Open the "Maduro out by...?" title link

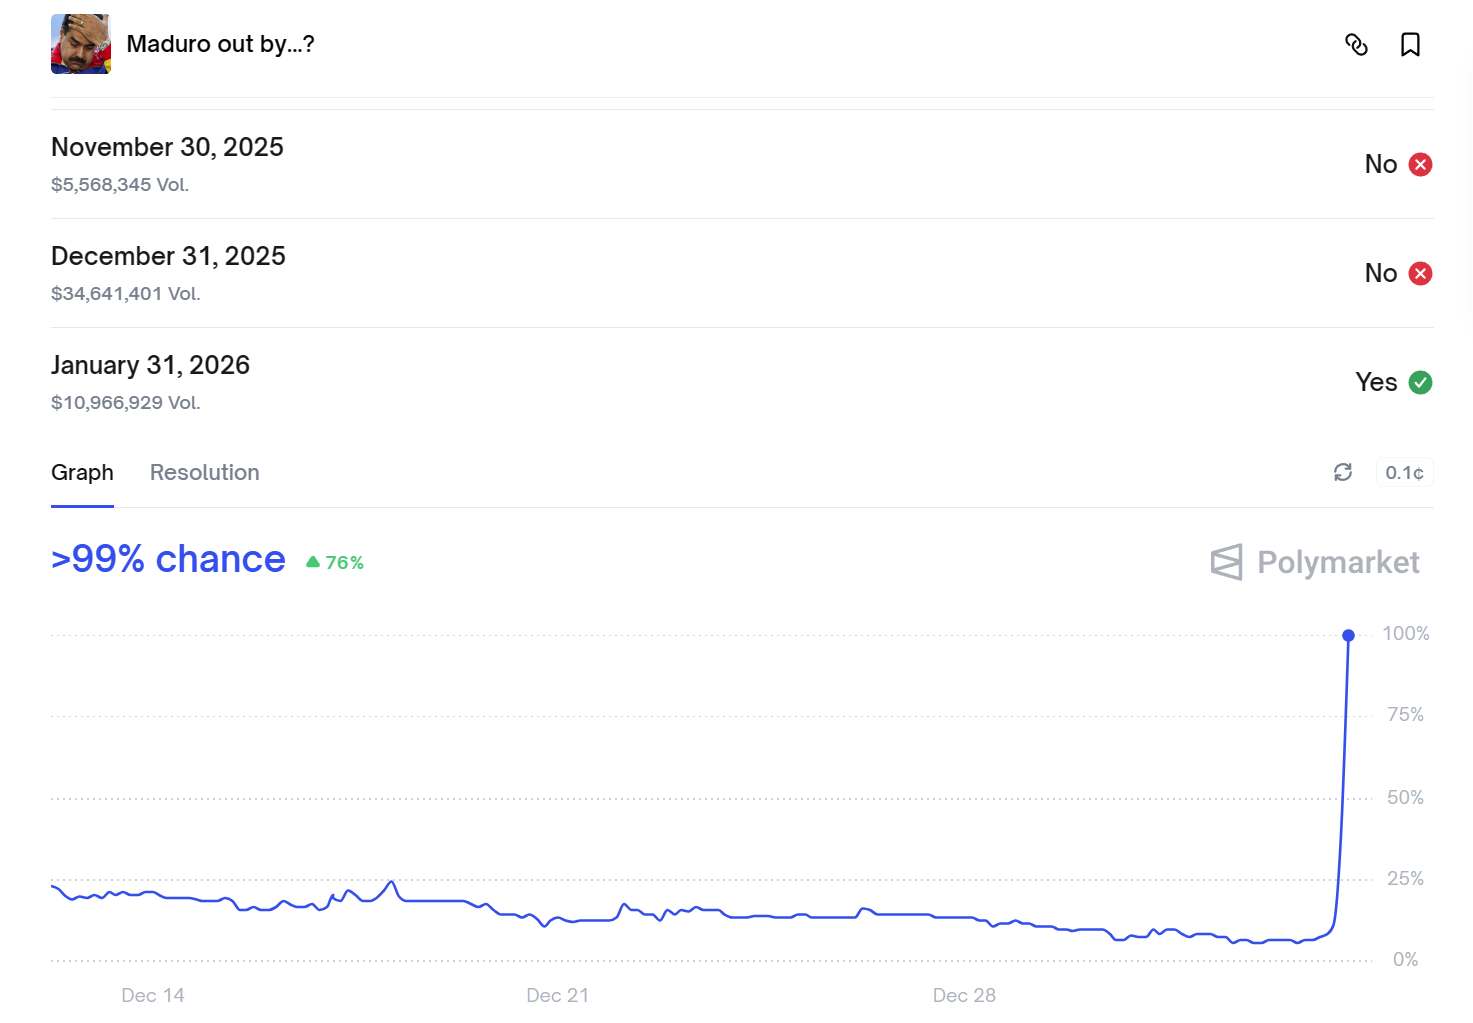pos(220,44)
